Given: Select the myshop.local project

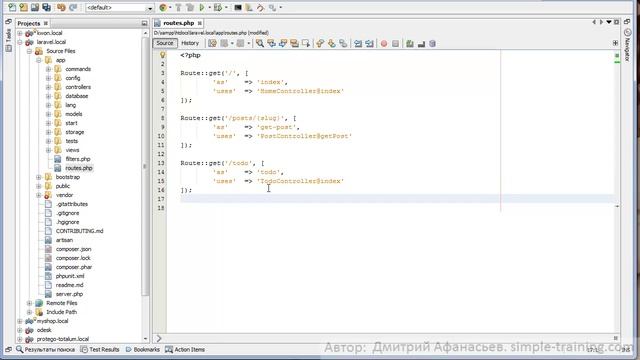Looking at the screenshot, I should pos(52,321).
